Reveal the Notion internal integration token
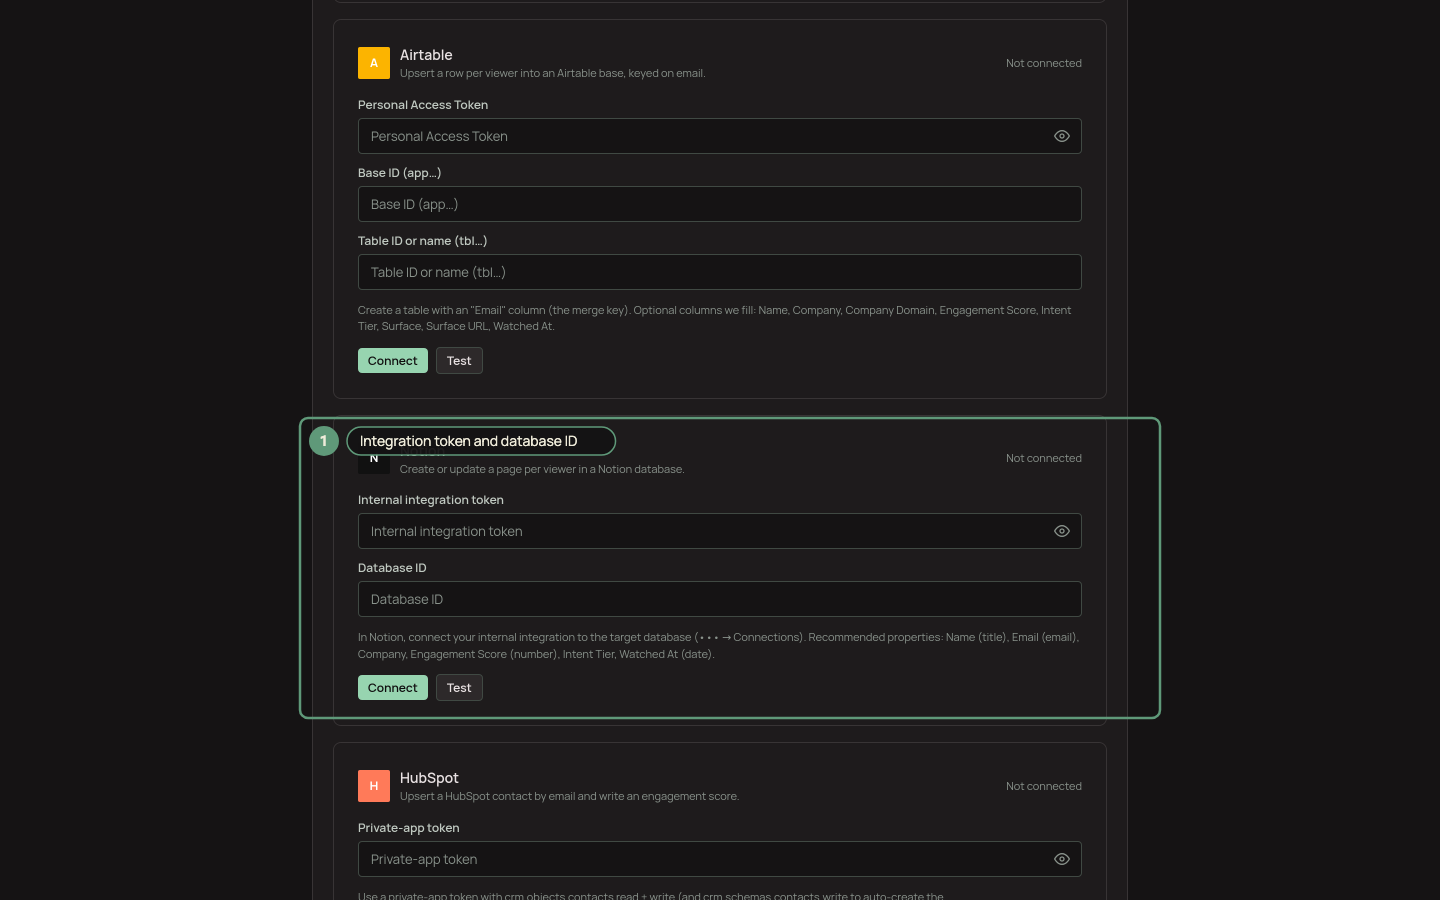Viewport: 1440px width, 900px height. 1062,531
